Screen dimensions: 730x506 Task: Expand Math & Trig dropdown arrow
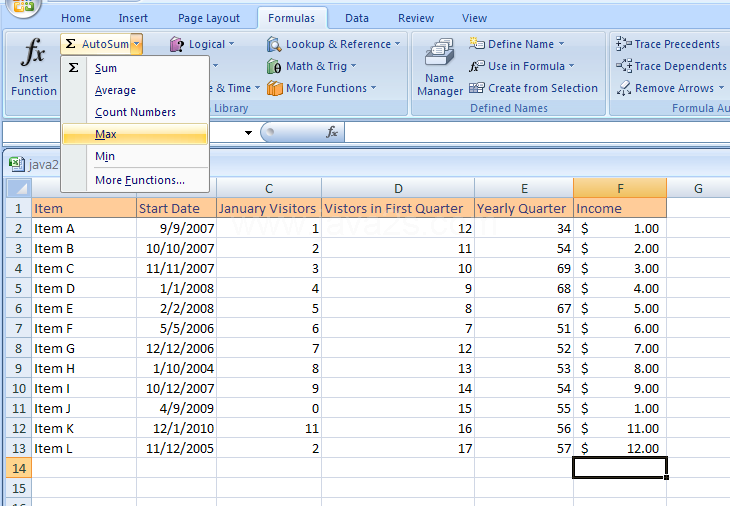point(354,66)
